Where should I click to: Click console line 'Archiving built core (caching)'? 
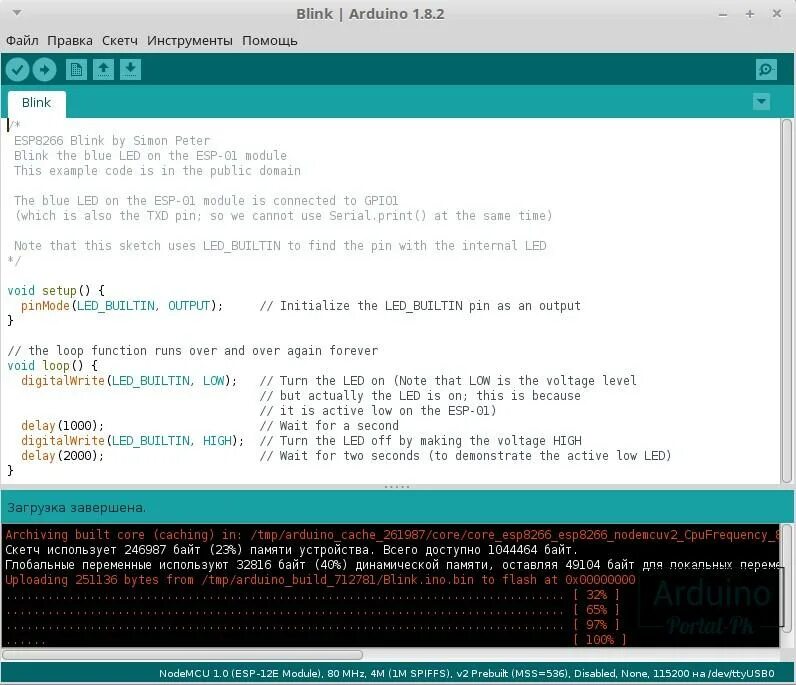pyautogui.click(x=391, y=535)
